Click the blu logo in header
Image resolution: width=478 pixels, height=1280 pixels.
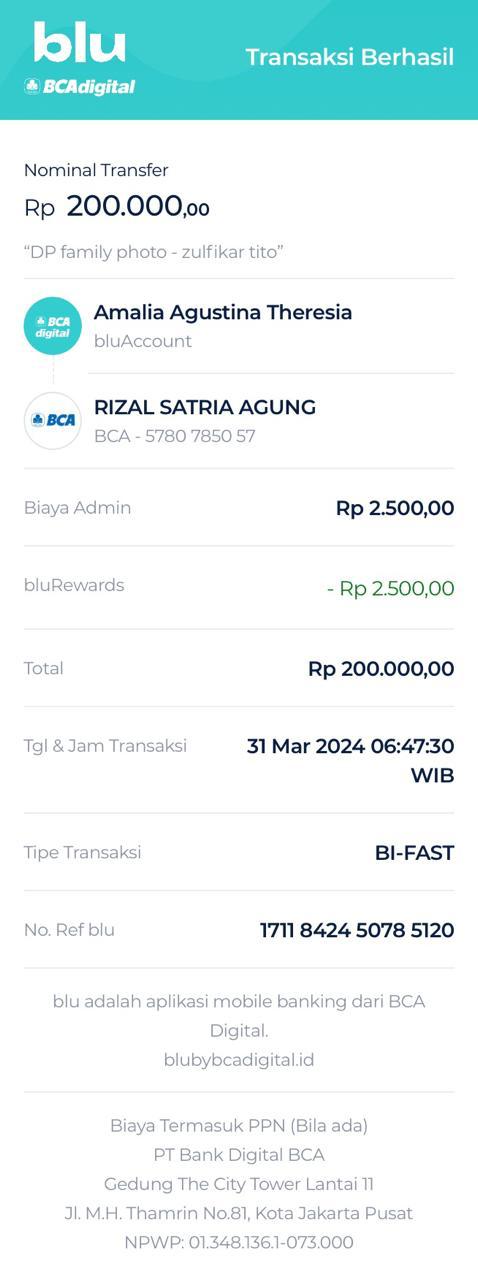click(x=80, y=43)
